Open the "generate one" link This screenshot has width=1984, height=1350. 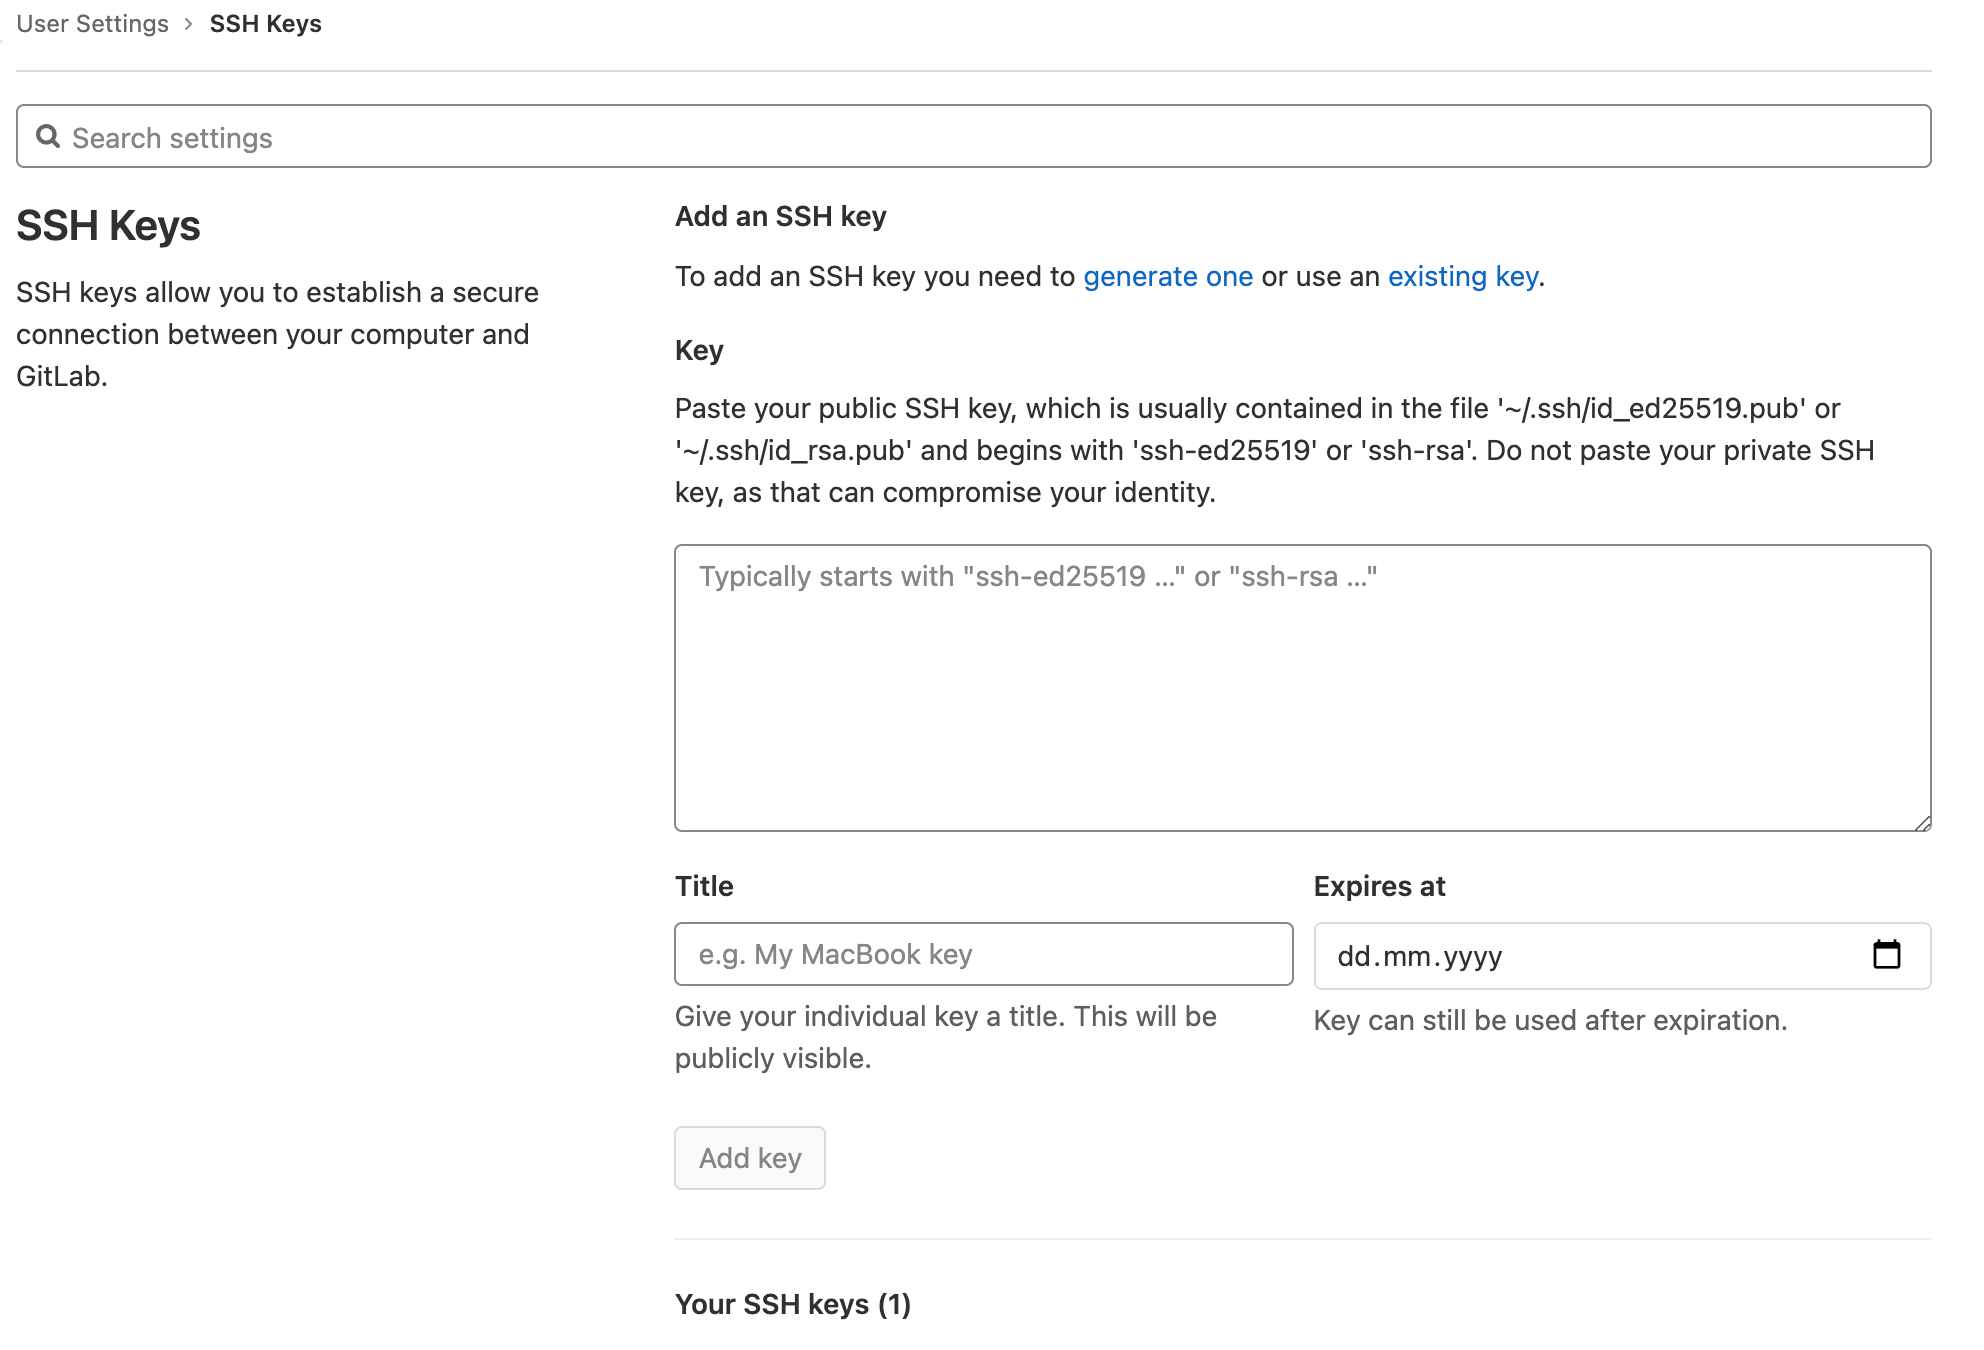click(x=1167, y=277)
